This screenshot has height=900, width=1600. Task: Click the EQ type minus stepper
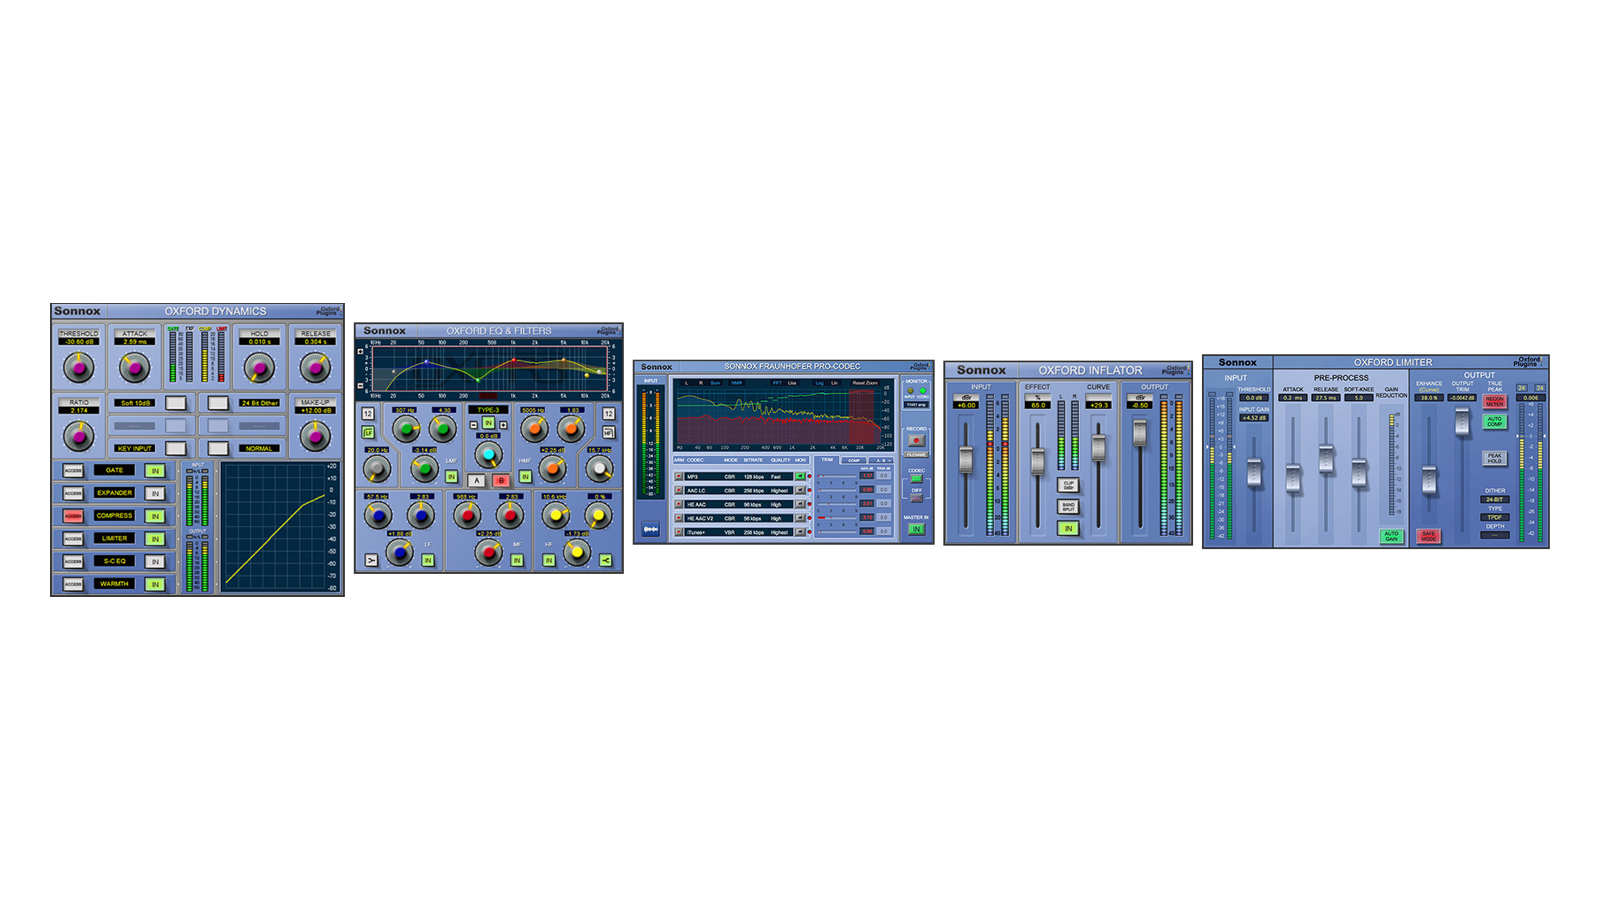pos(473,425)
